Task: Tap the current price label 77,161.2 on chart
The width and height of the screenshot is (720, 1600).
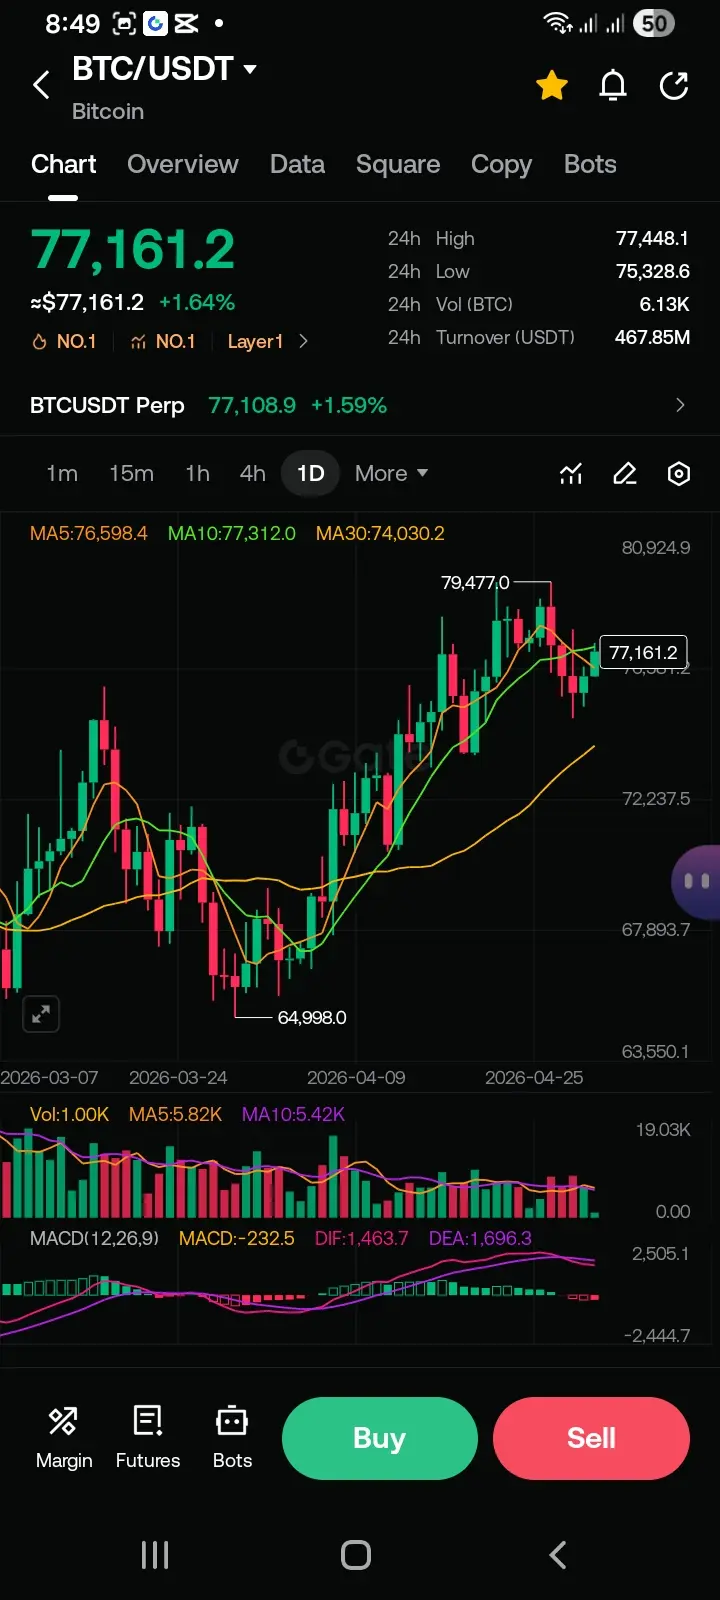Action: pos(643,652)
